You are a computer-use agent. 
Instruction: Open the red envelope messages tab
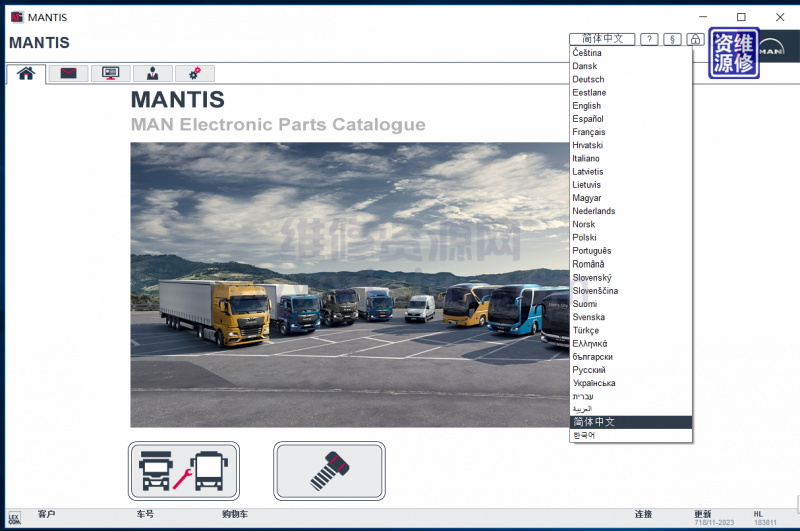[x=68, y=73]
